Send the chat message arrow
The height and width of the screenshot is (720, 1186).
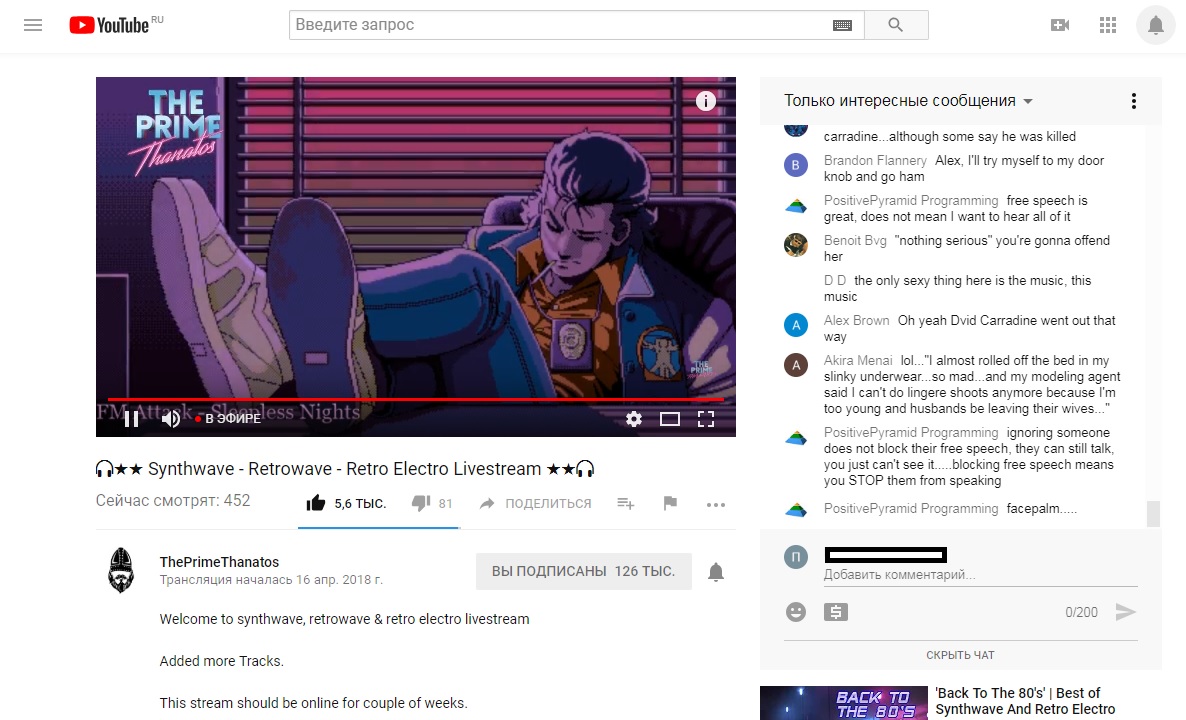pos(1125,612)
